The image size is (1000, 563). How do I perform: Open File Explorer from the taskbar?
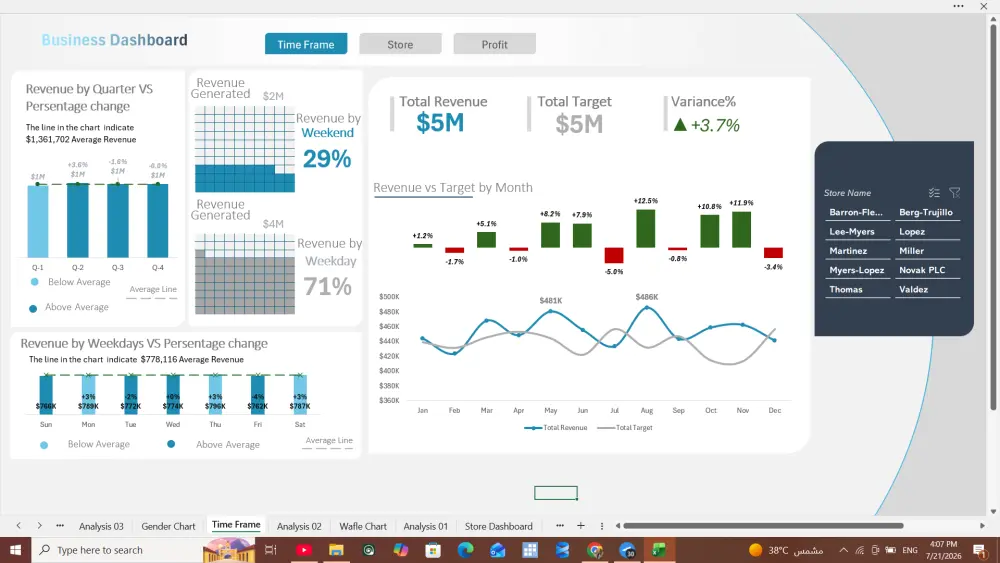[x=336, y=550]
